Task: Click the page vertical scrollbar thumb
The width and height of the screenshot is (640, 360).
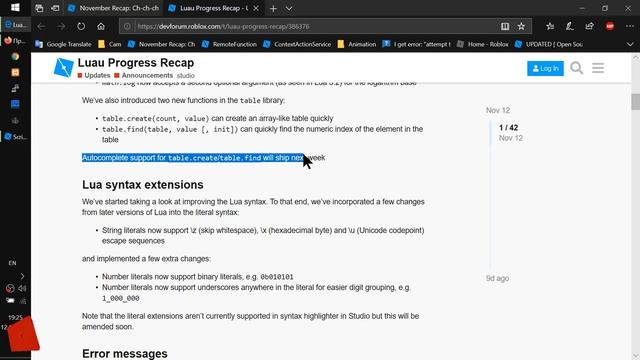Action: coord(636,102)
